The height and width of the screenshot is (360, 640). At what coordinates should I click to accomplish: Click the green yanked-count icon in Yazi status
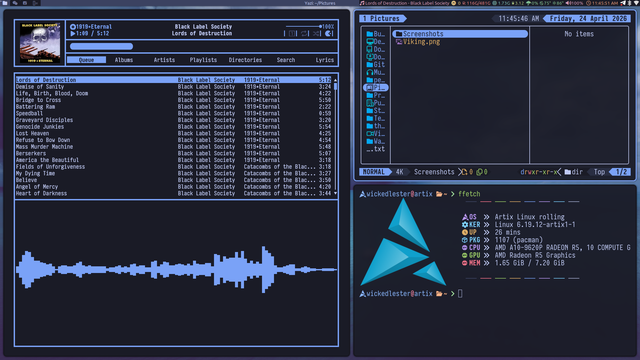point(479,172)
